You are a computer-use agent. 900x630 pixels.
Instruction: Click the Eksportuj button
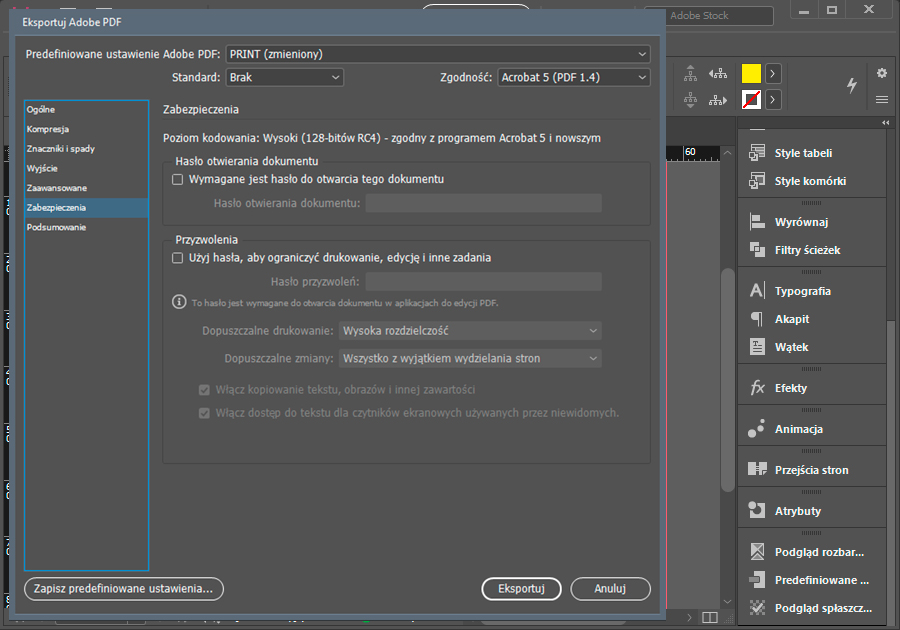pyautogui.click(x=521, y=589)
